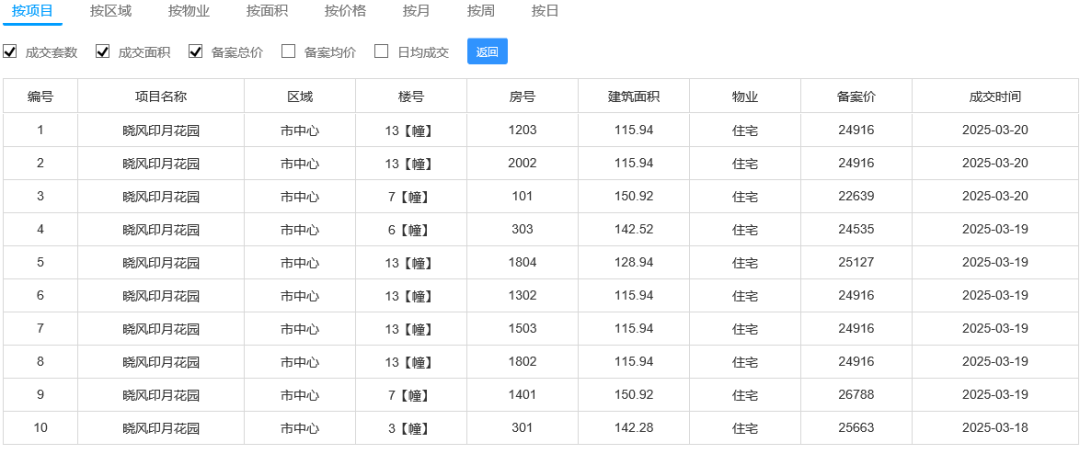Screen dimensions: 1080x454
Task: Click room number 301 in row 10
Action: coord(522,427)
